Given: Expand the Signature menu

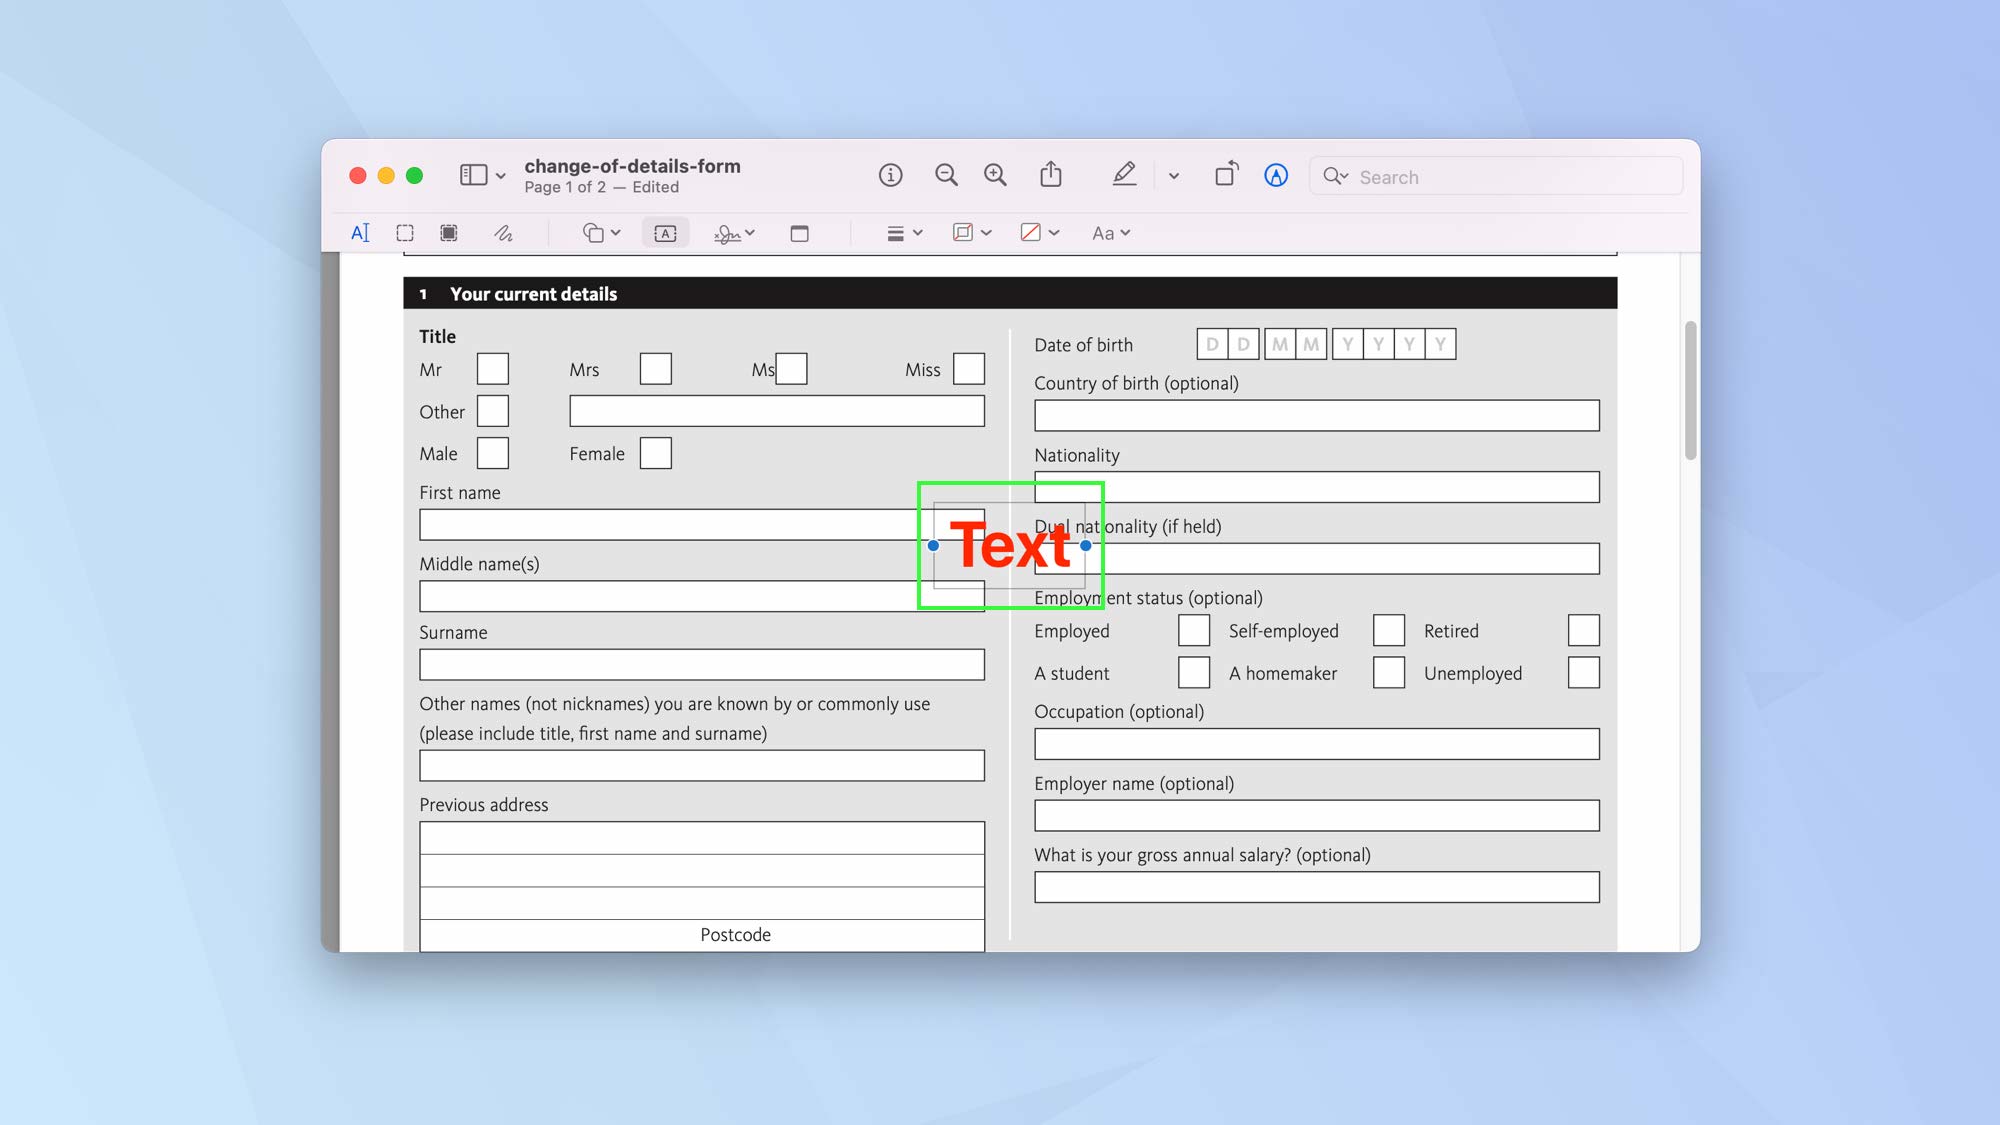Looking at the screenshot, I should (x=733, y=232).
